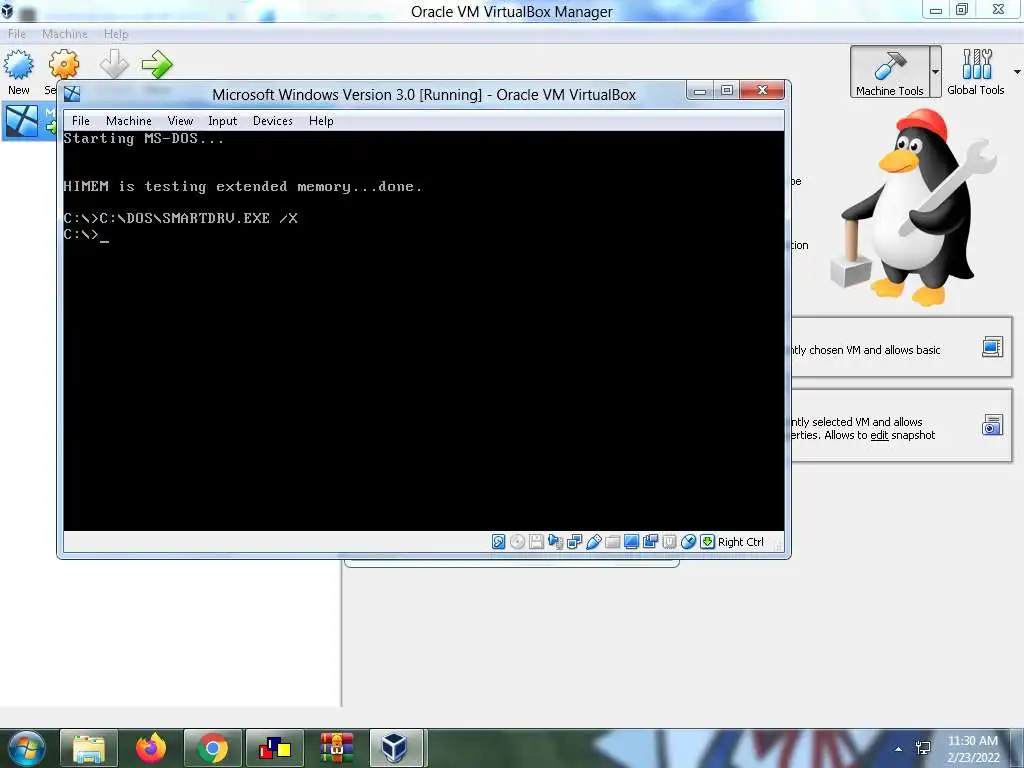Screen dimensions: 1024x768
Task: Click the orange gear Settings toolbar icon
Action: (x=63, y=65)
